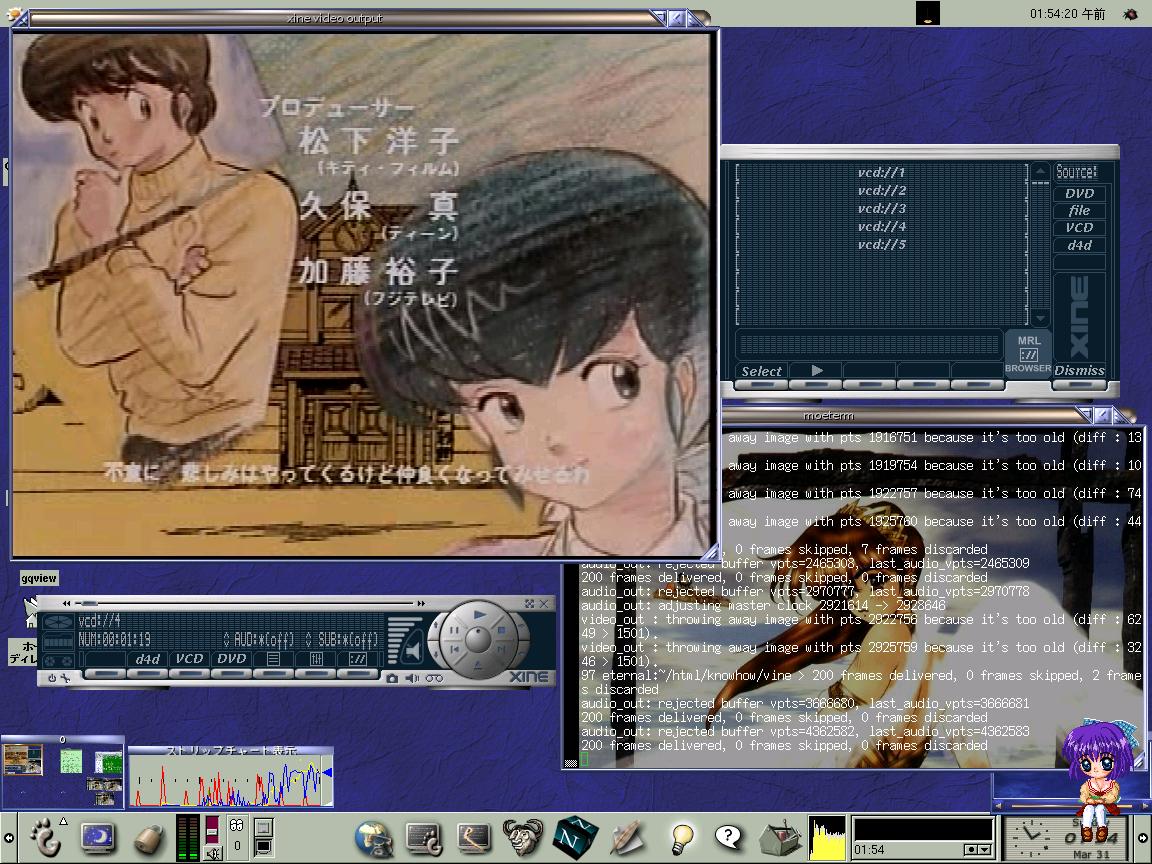Open help with question mark icon
This screenshot has width=1152, height=864.
[727, 836]
